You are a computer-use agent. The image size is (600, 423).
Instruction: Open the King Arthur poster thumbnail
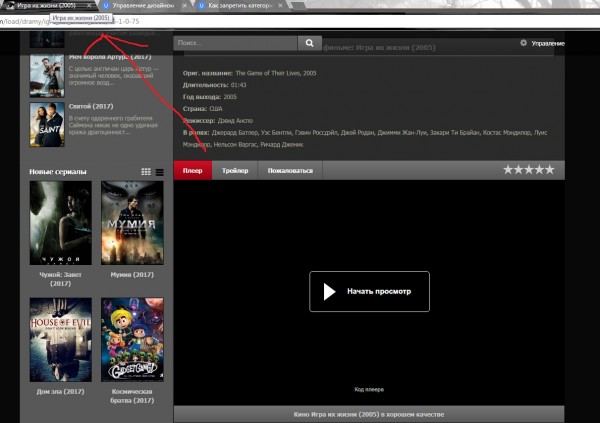[47, 76]
